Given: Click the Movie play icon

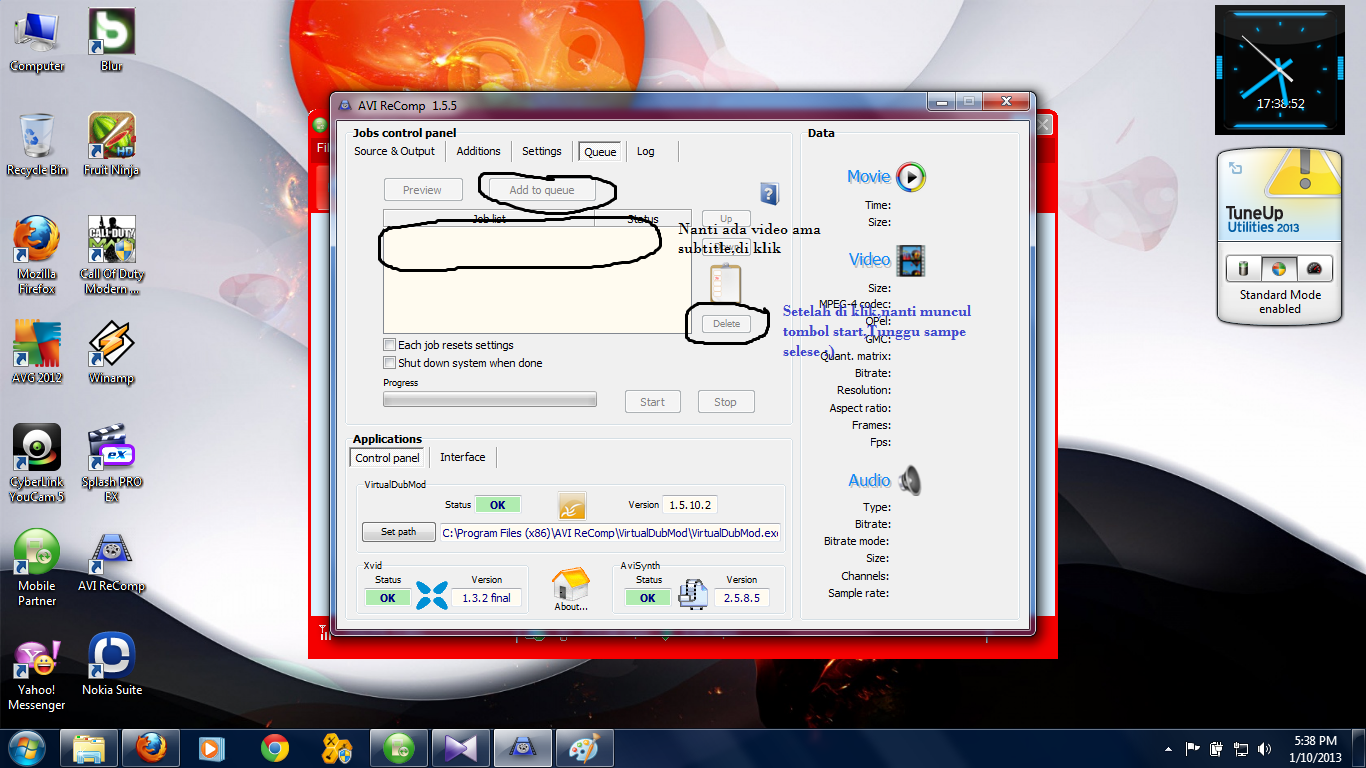Looking at the screenshot, I should (x=911, y=177).
